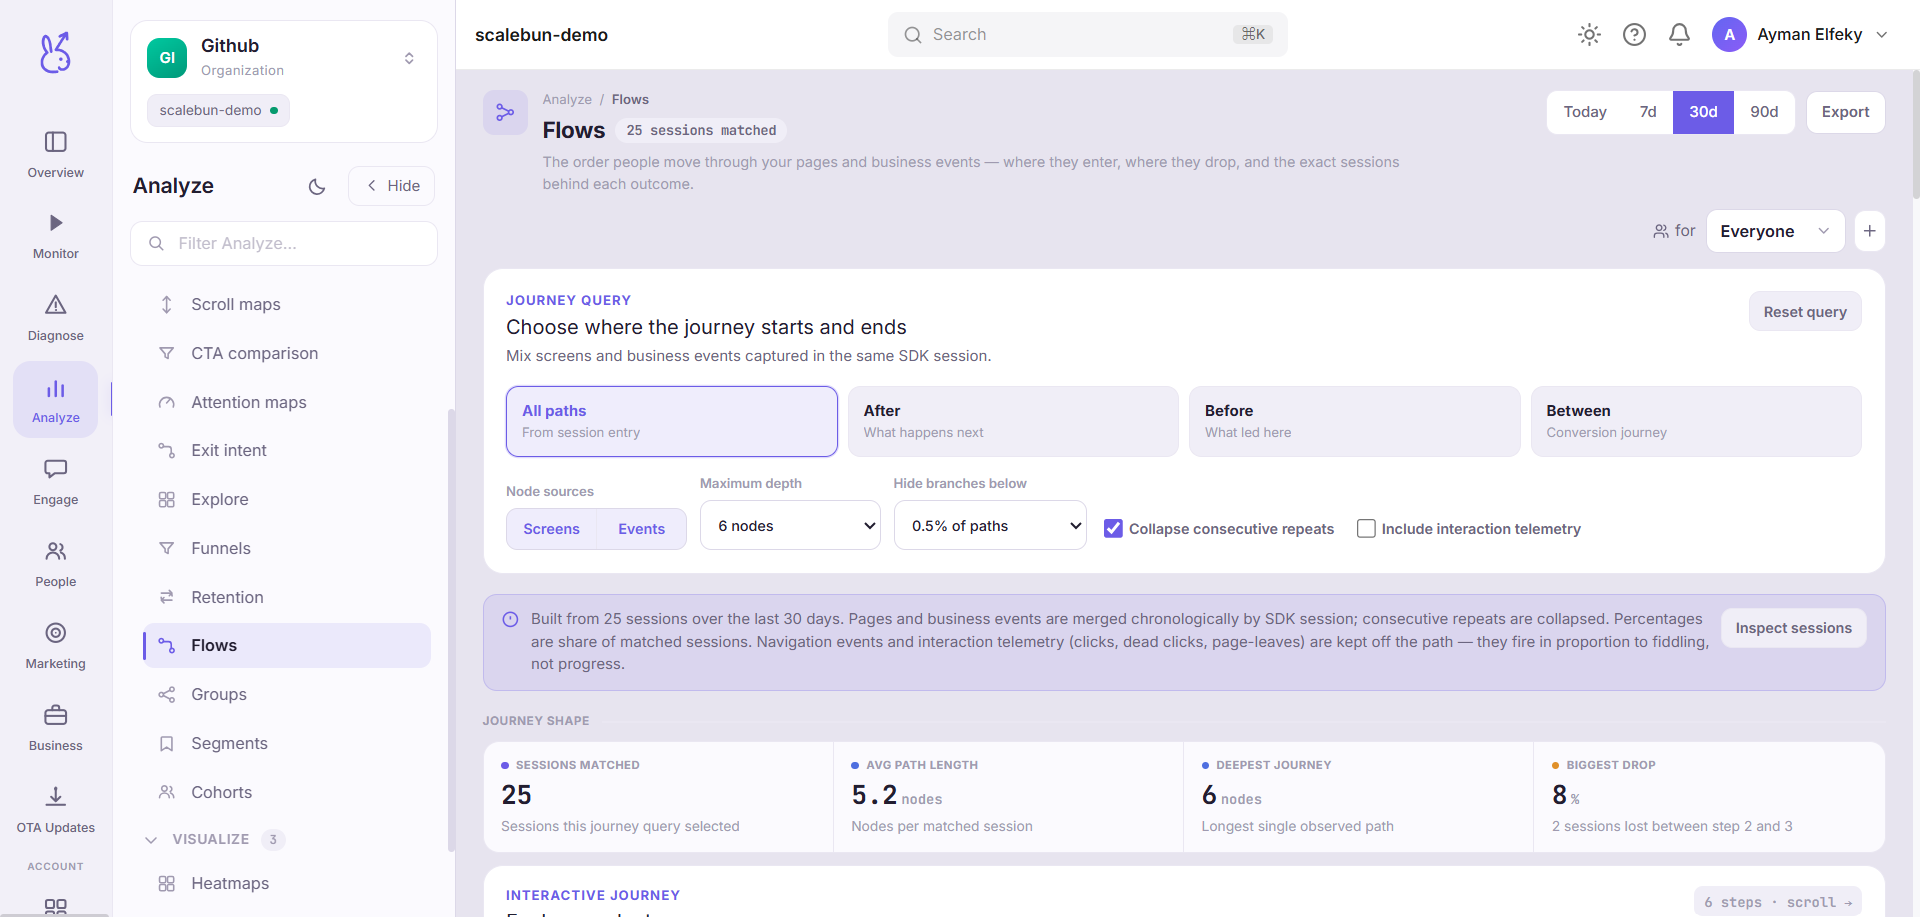Enable Include interaction telemetry checkbox
1920x917 pixels.
[x=1366, y=528]
